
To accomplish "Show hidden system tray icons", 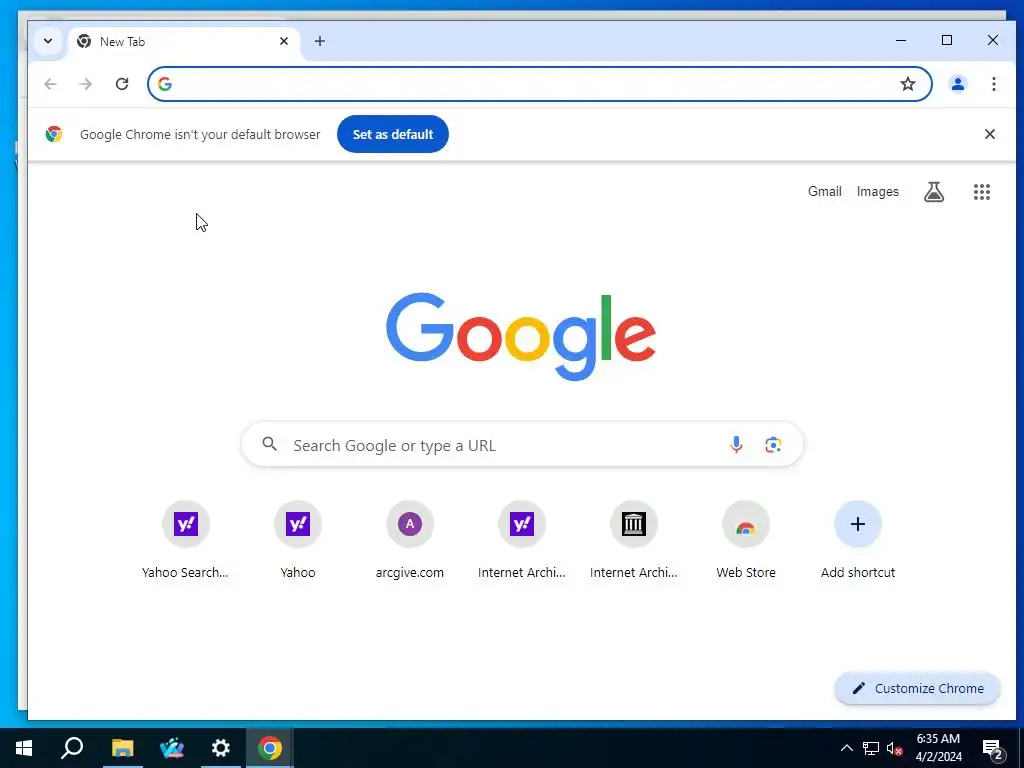I will [846, 748].
